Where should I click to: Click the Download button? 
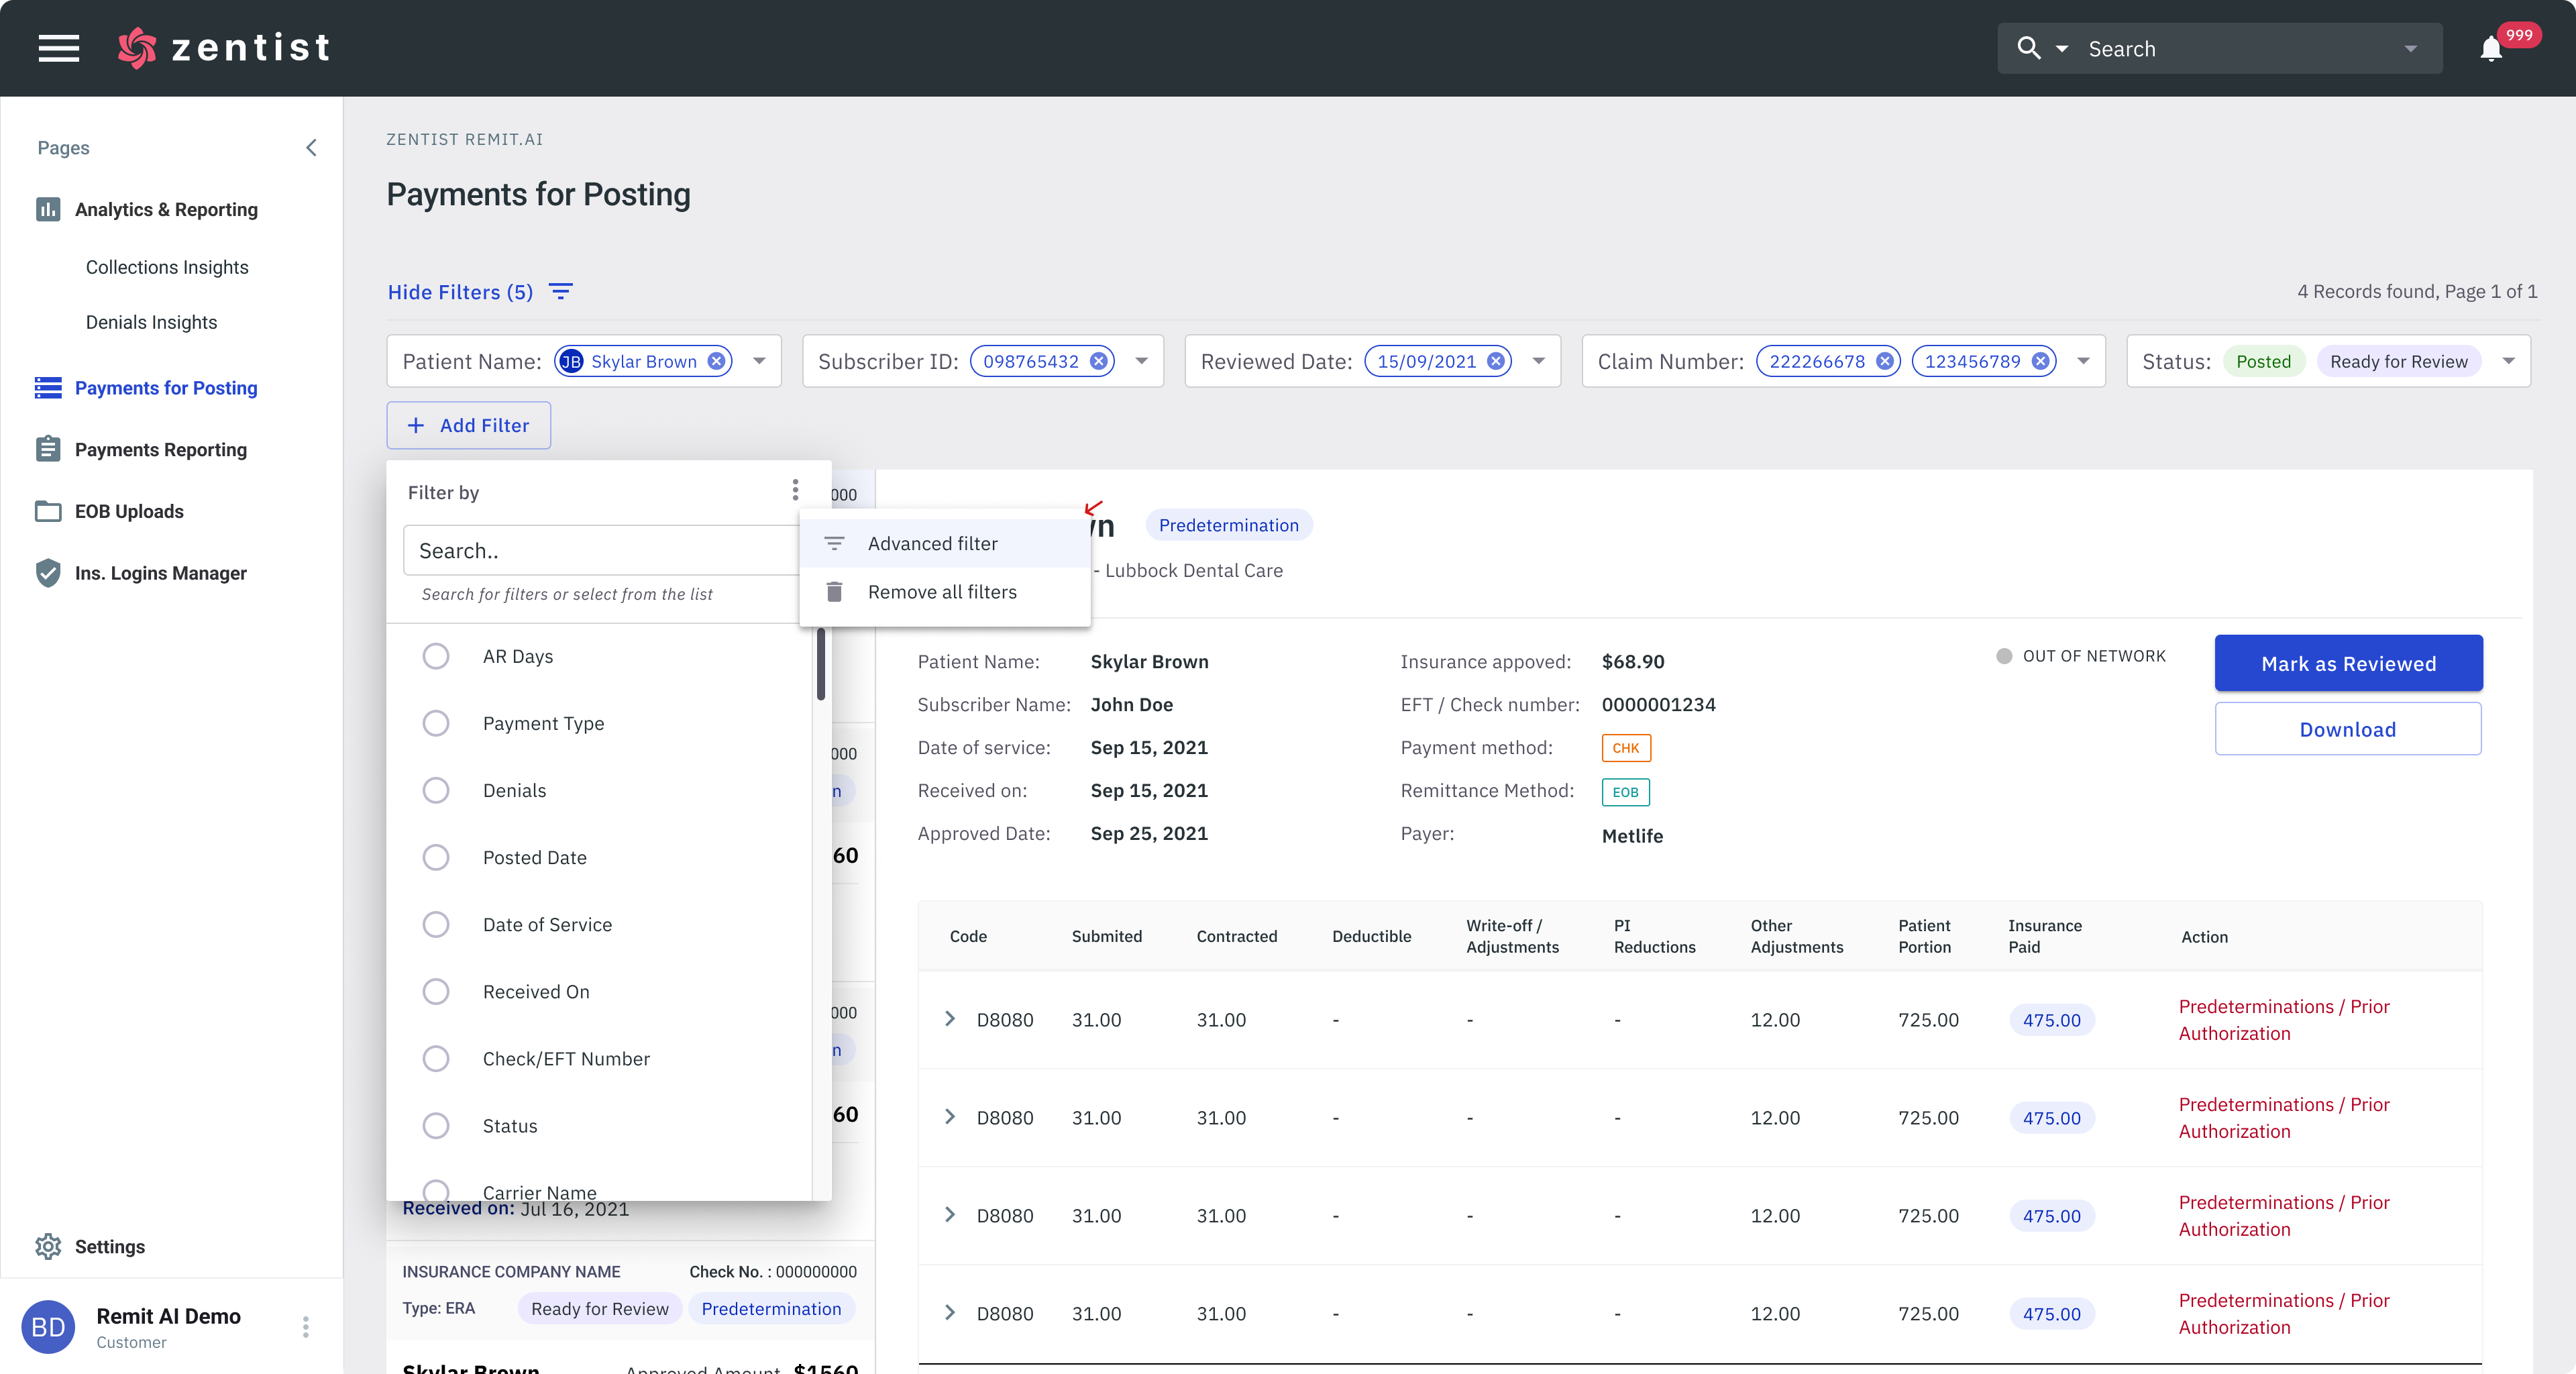(x=2347, y=729)
